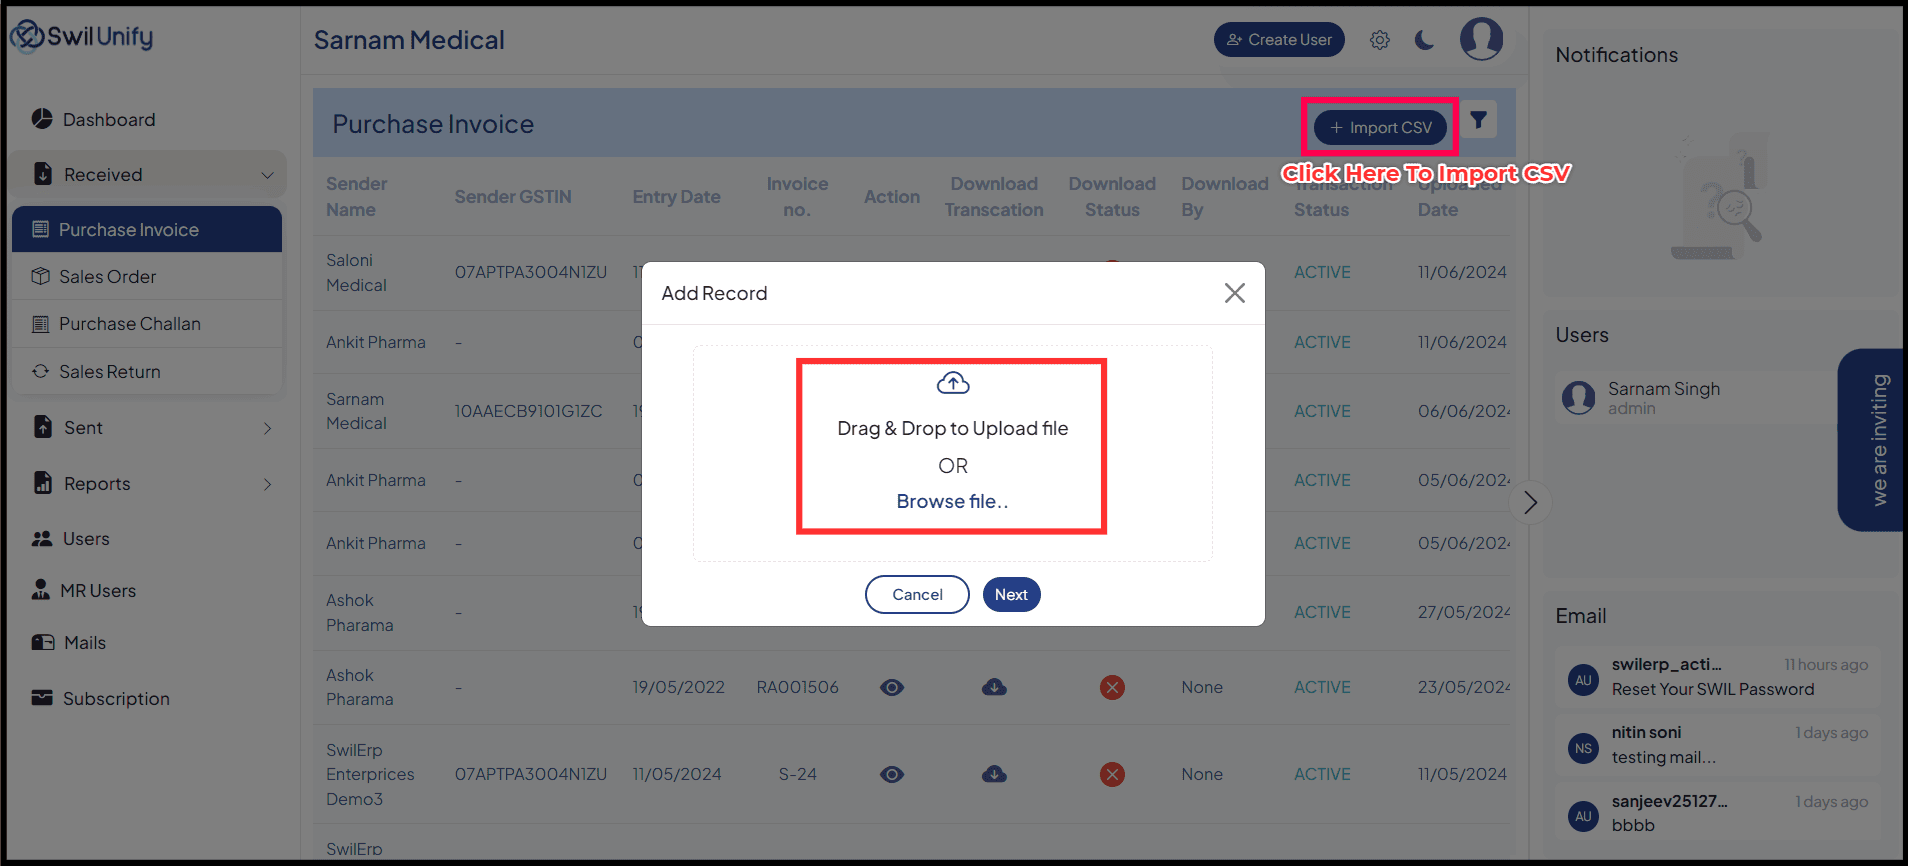Close the Add Record dialog

[x=1235, y=293]
